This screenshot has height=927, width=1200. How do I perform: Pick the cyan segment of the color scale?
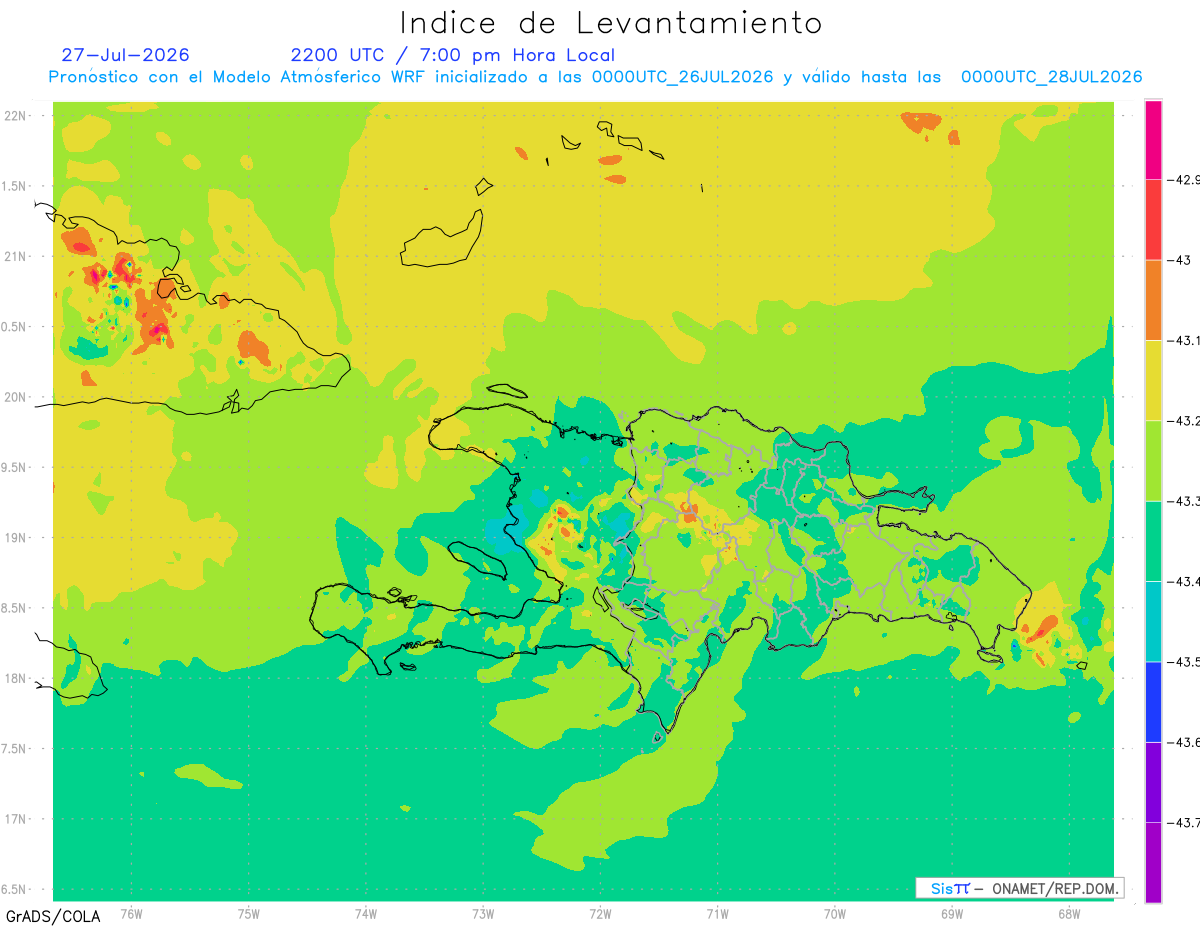click(1153, 622)
